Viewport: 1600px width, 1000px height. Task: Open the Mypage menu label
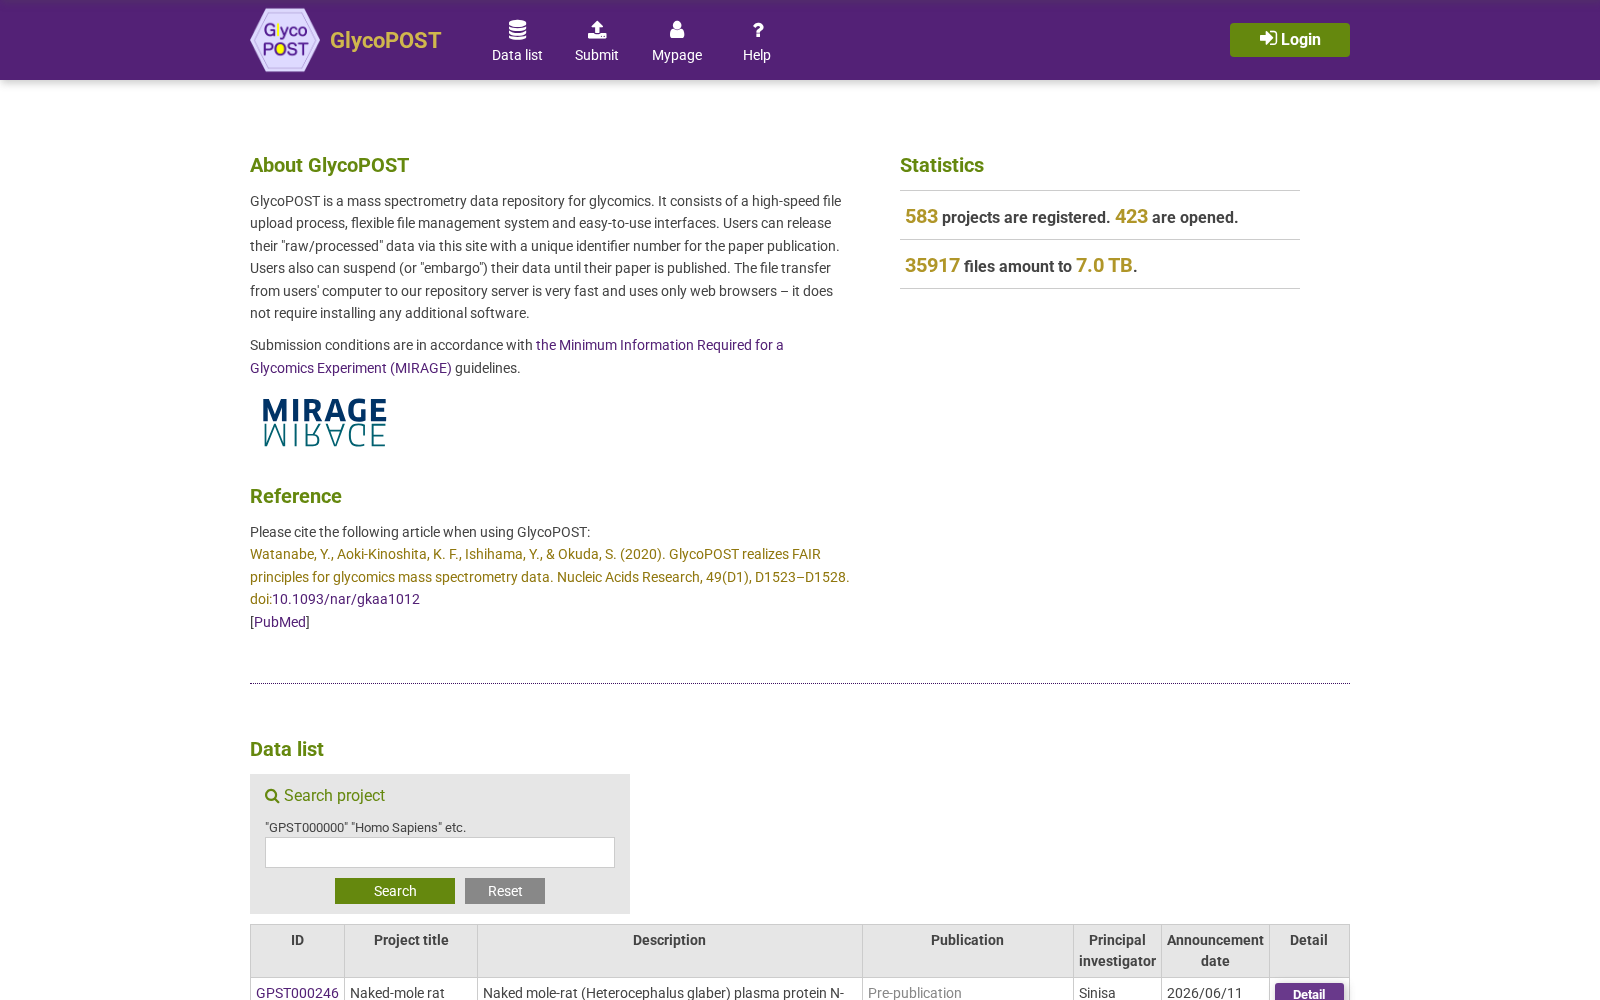(x=677, y=55)
